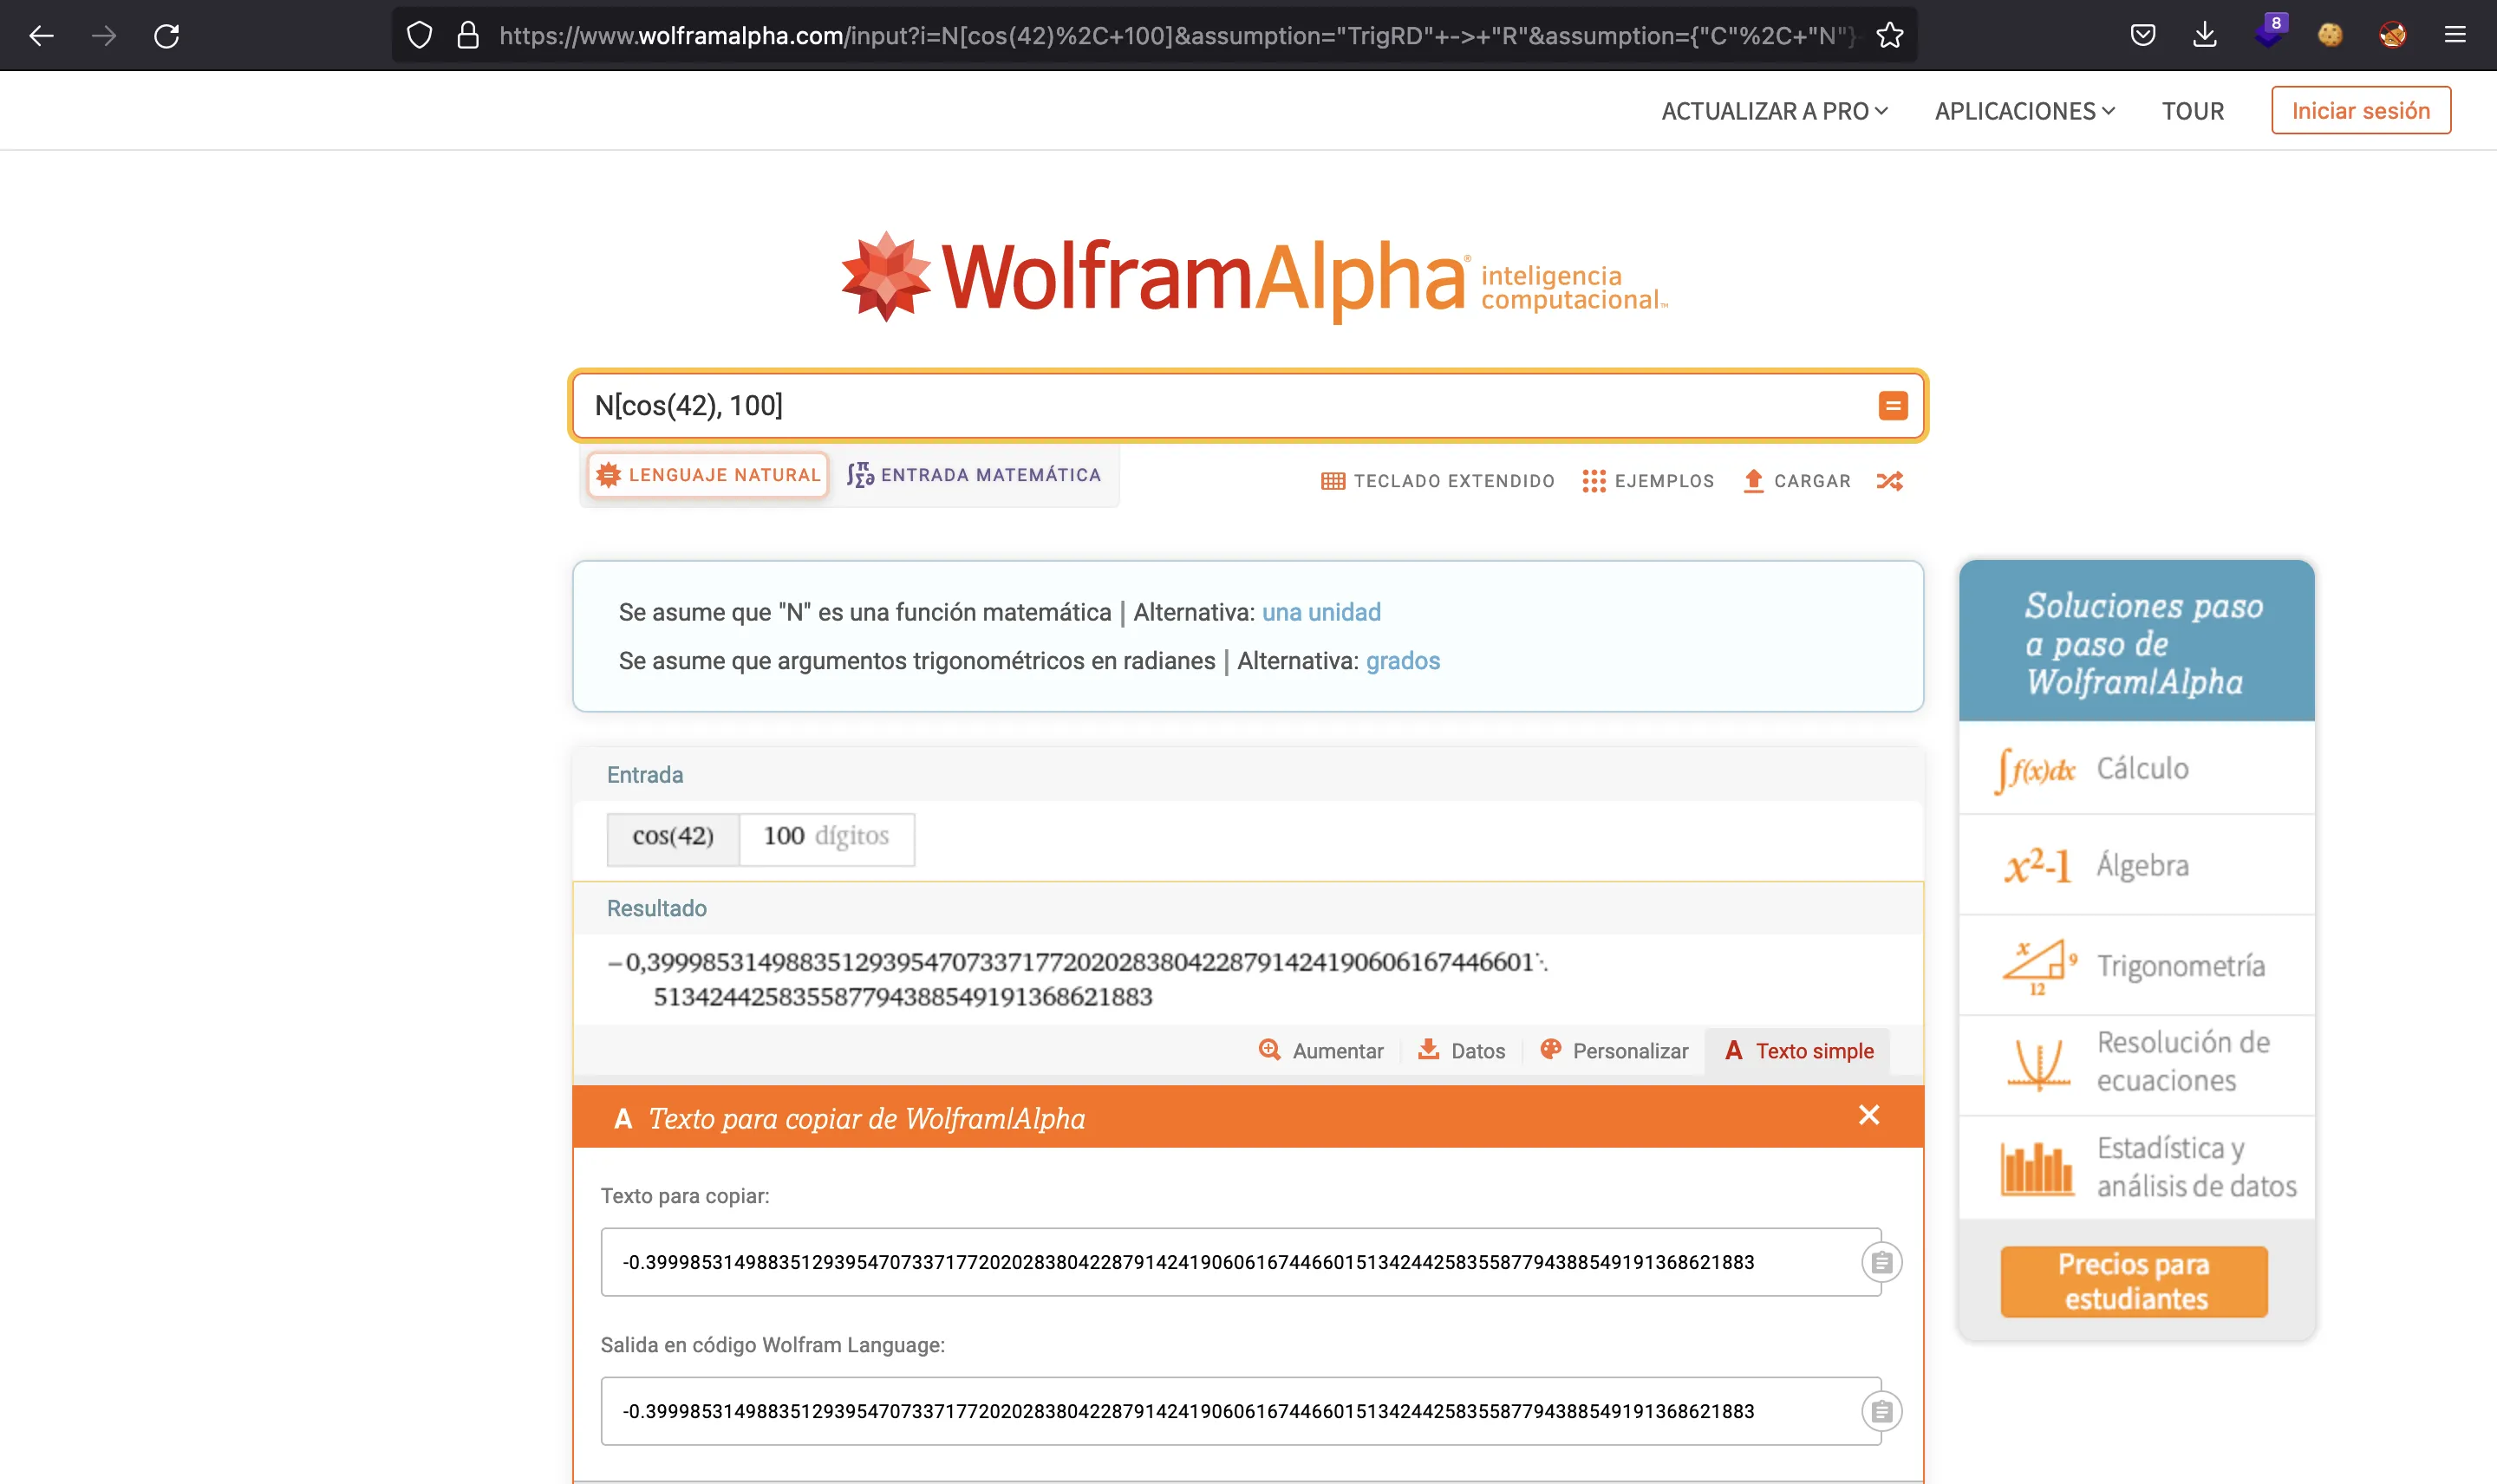The image size is (2497, 1484).
Task: Open the Teclado extendido keyboard
Action: click(1438, 481)
